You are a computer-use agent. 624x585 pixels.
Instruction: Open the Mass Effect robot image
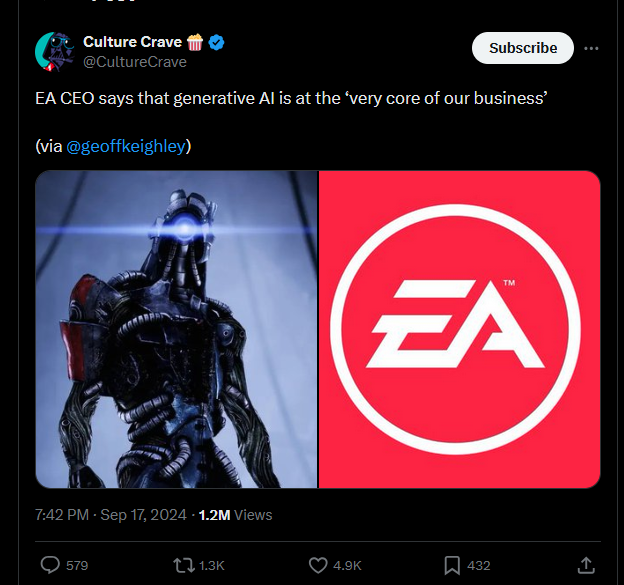(x=176, y=329)
